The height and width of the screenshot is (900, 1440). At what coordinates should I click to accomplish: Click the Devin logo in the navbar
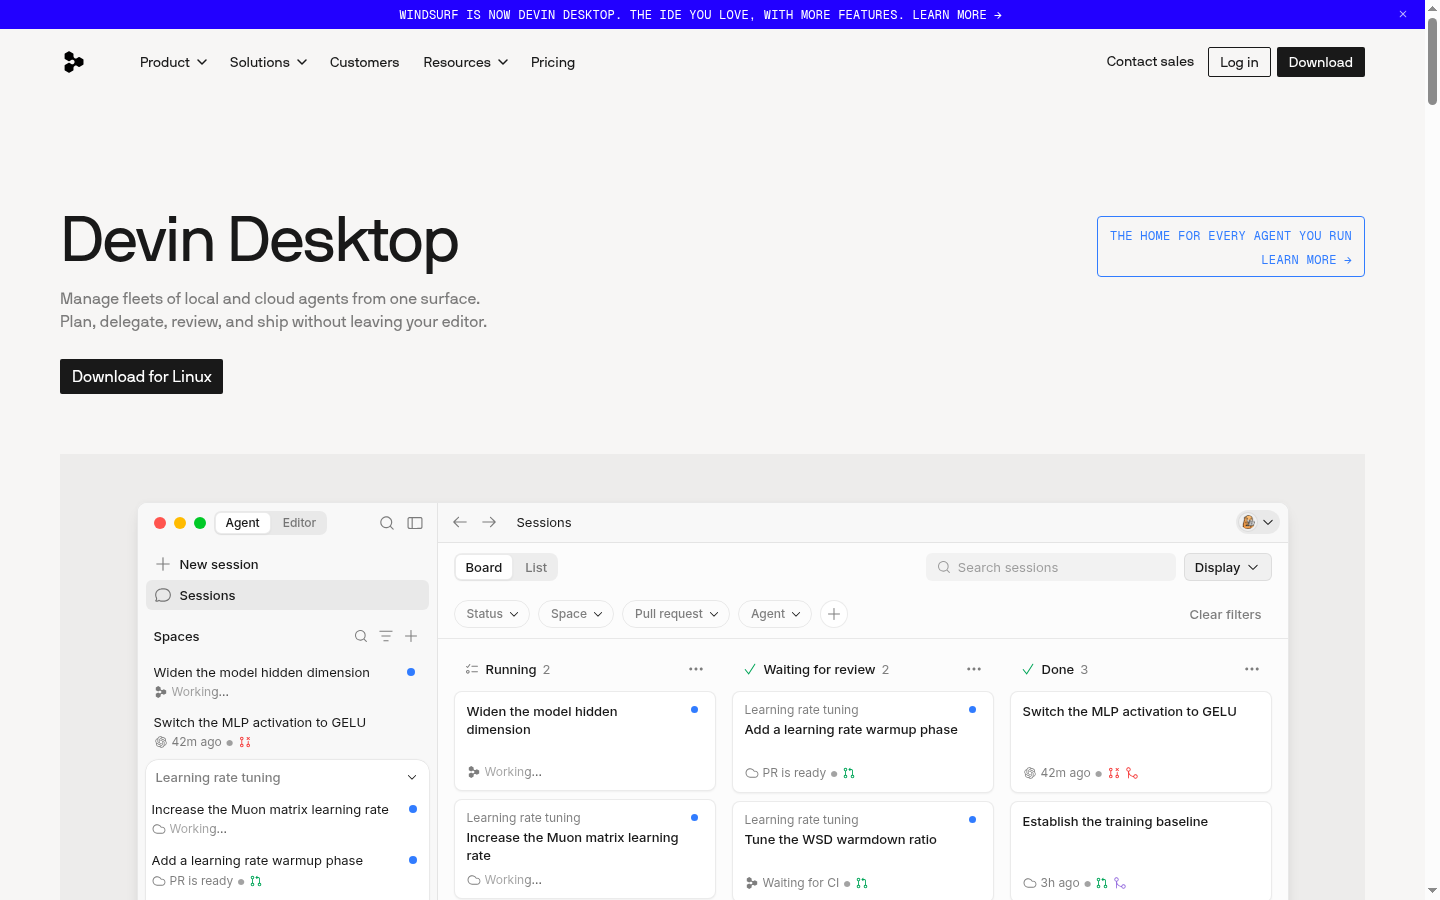[73, 62]
